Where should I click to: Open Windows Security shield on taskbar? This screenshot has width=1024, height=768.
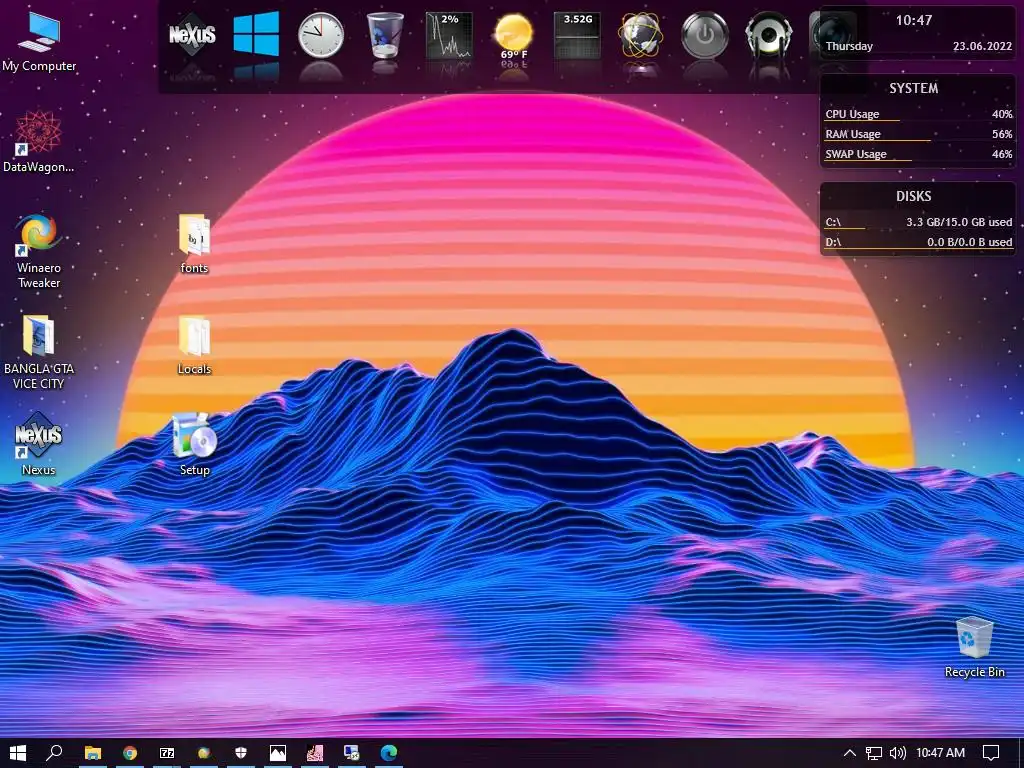coord(241,753)
